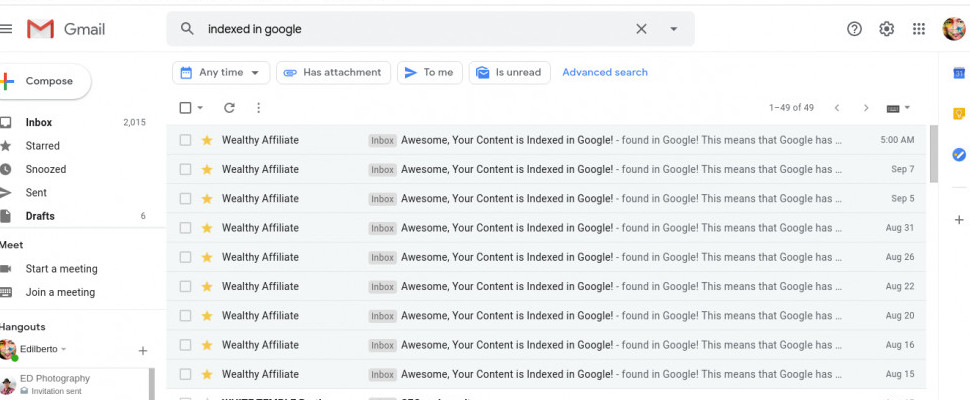This screenshot has height=400, width=970.
Task: Select the checkbox of the Aug 26 email
Action: tap(185, 257)
